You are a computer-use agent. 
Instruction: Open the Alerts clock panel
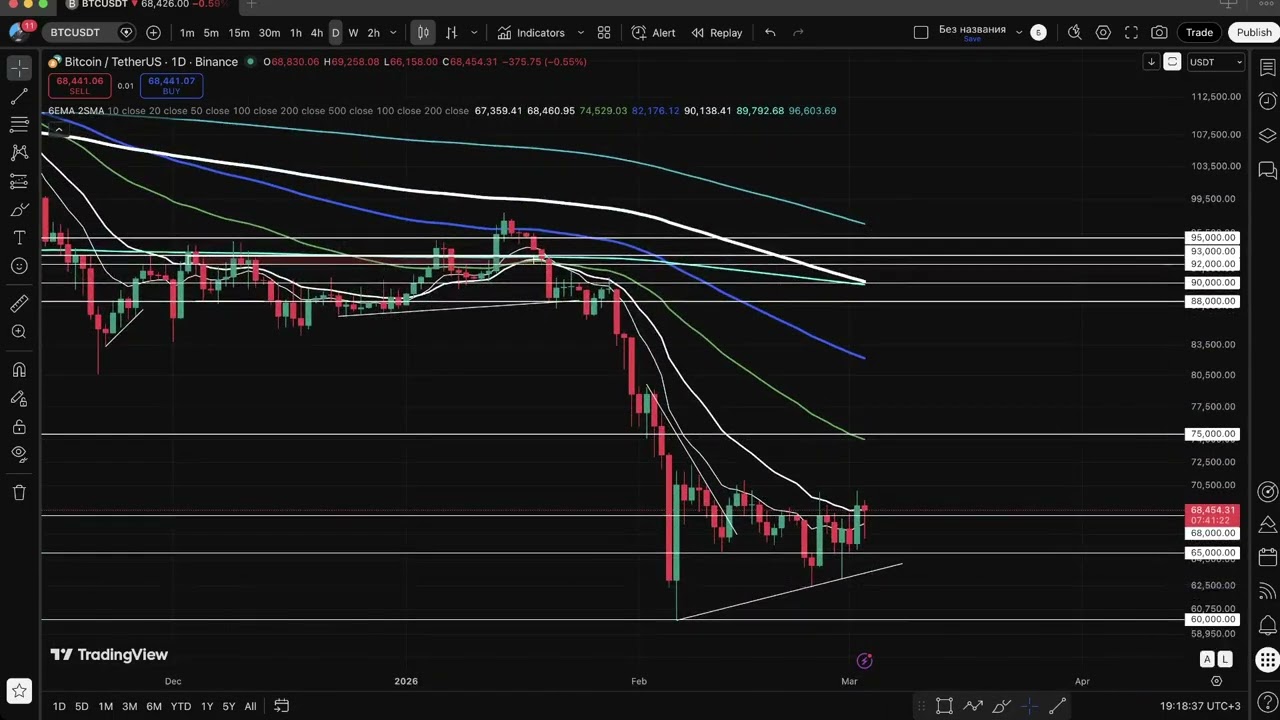pos(1267,101)
